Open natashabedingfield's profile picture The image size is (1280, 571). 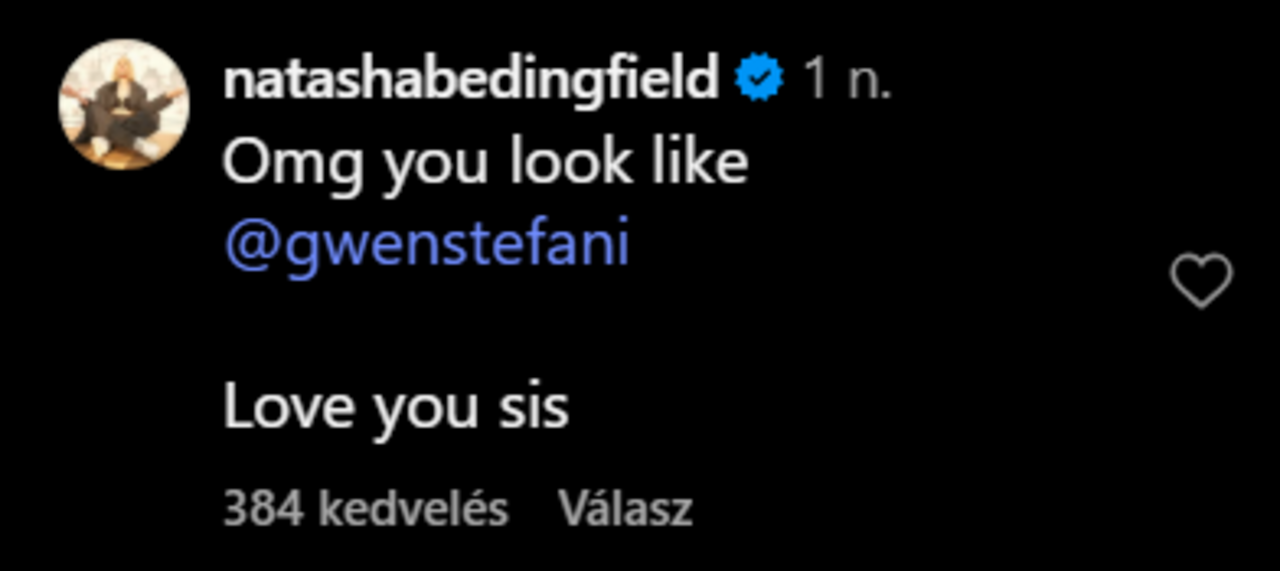[124, 105]
